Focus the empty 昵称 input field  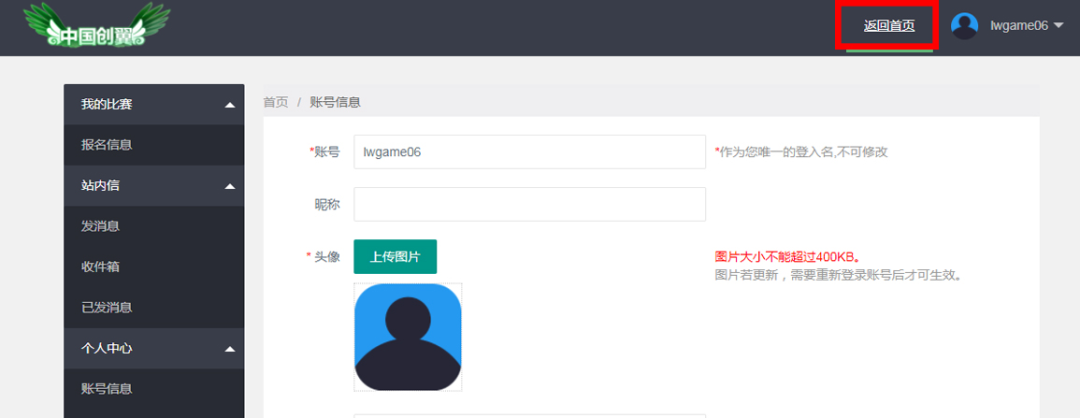(x=530, y=205)
